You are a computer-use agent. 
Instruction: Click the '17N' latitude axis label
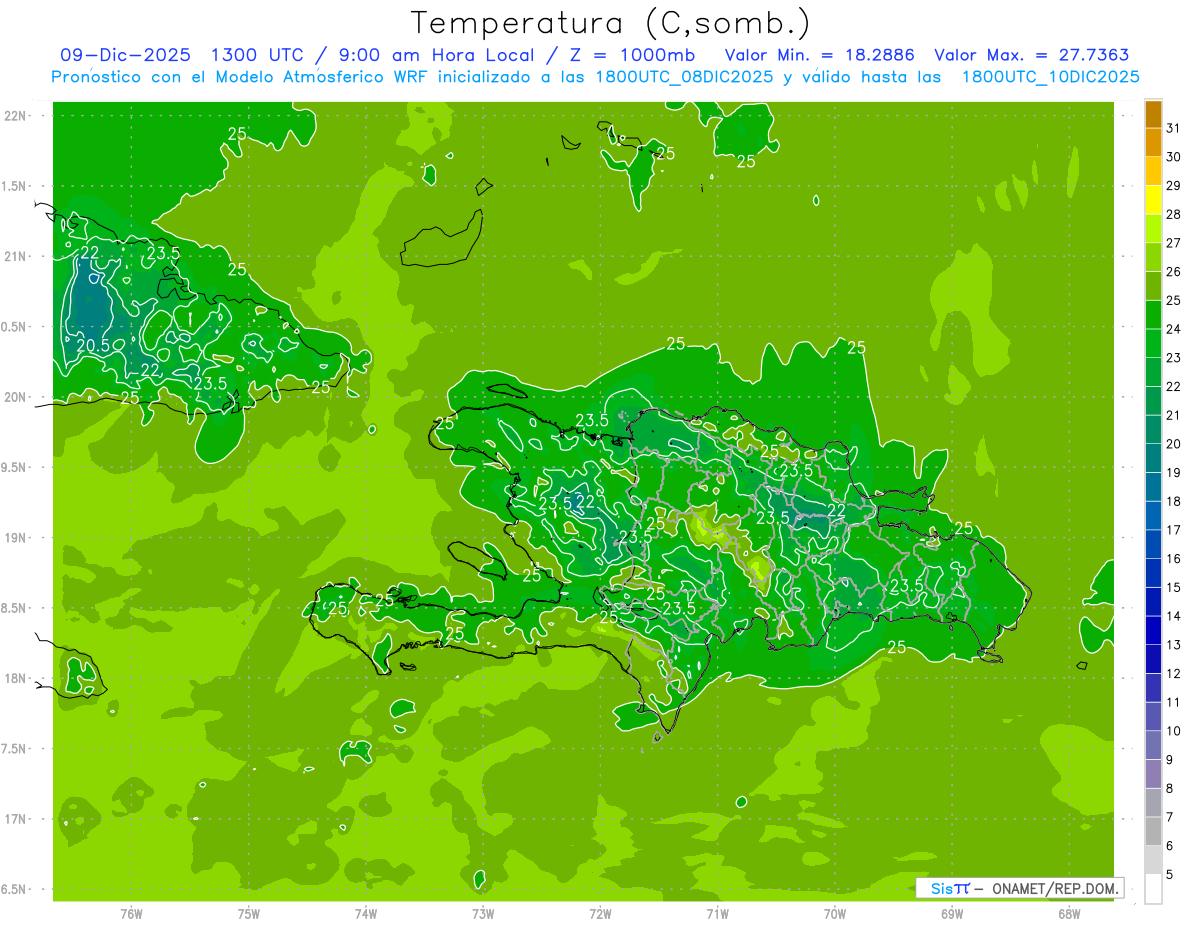pos(15,819)
